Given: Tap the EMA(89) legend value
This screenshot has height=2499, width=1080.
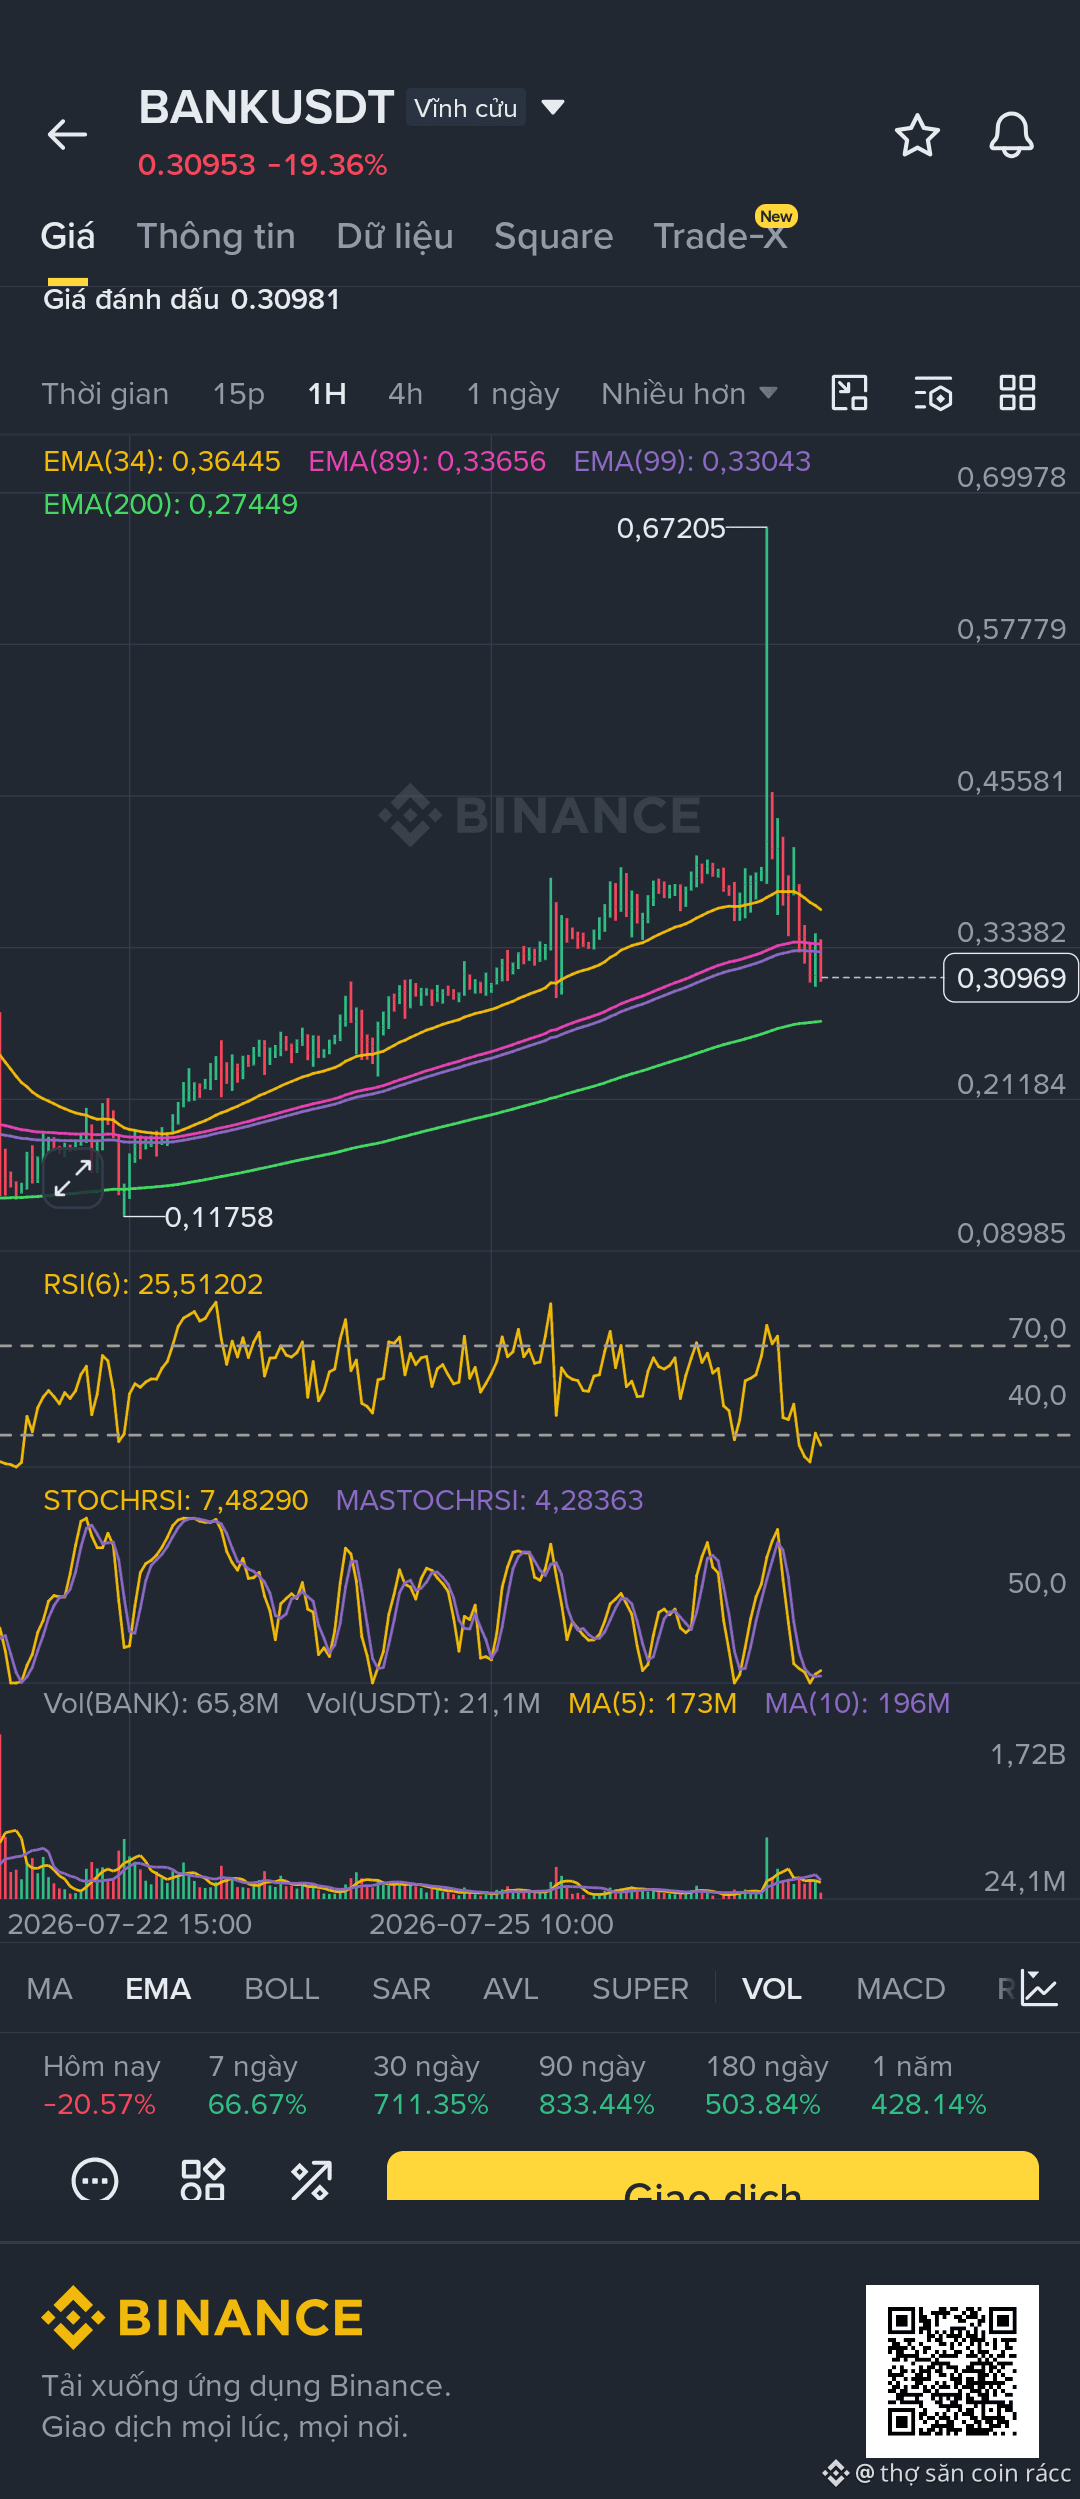Looking at the screenshot, I should coord(427,461).
